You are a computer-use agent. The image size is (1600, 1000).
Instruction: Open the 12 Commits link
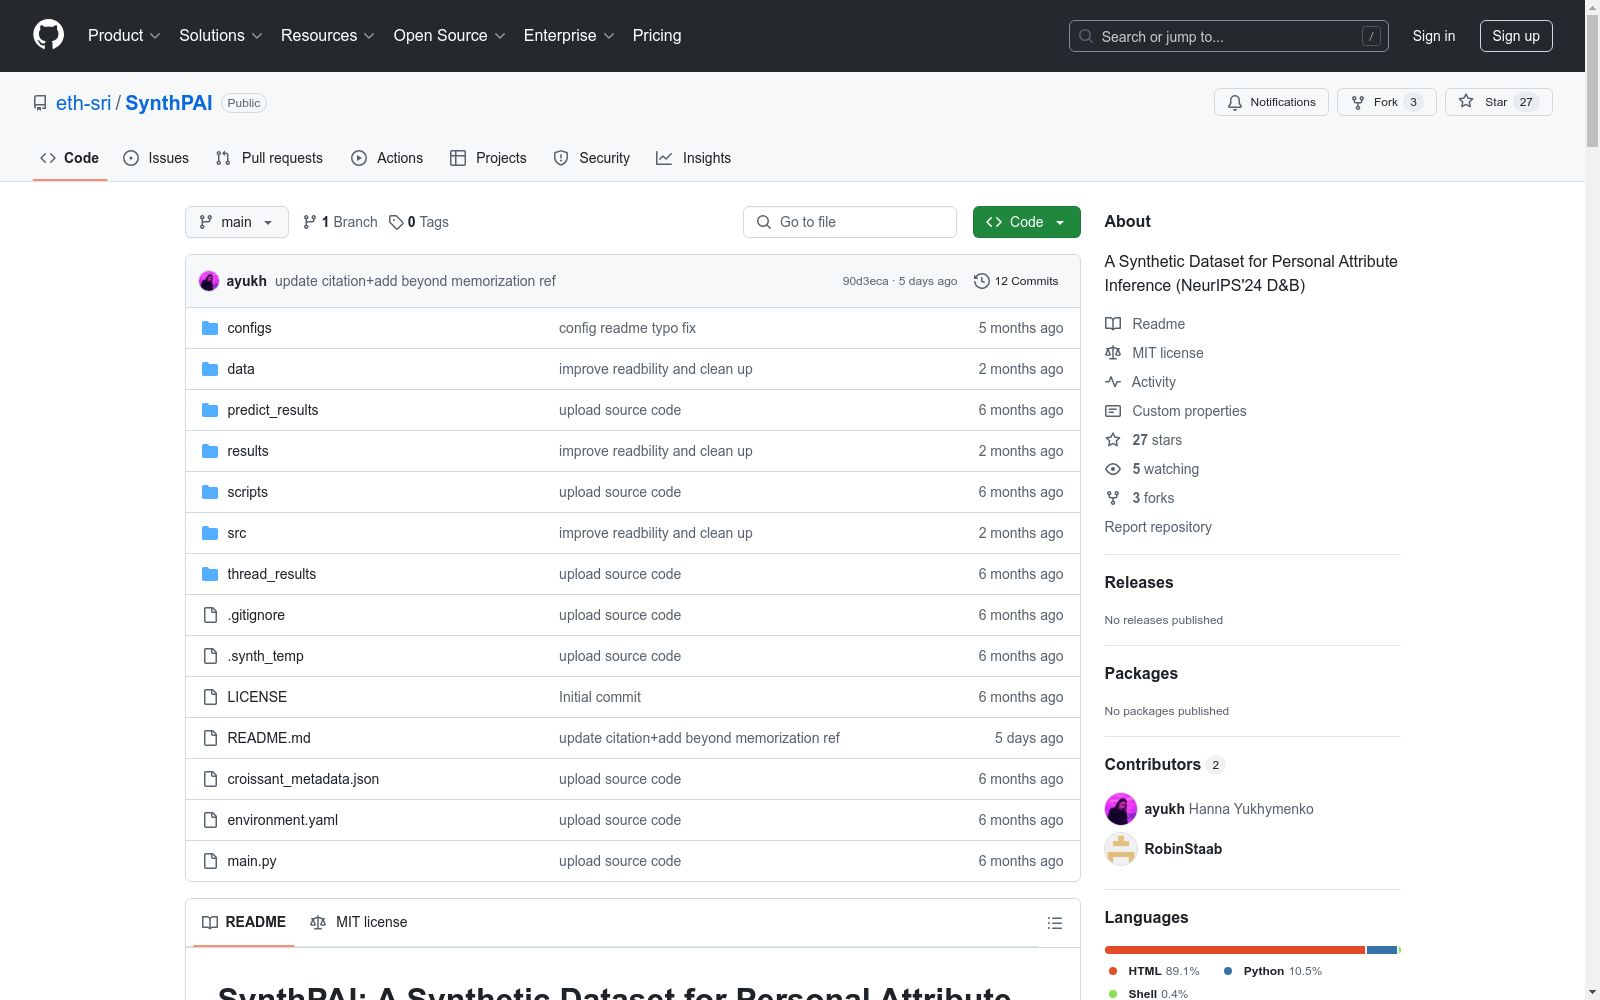pos(1016,281)
